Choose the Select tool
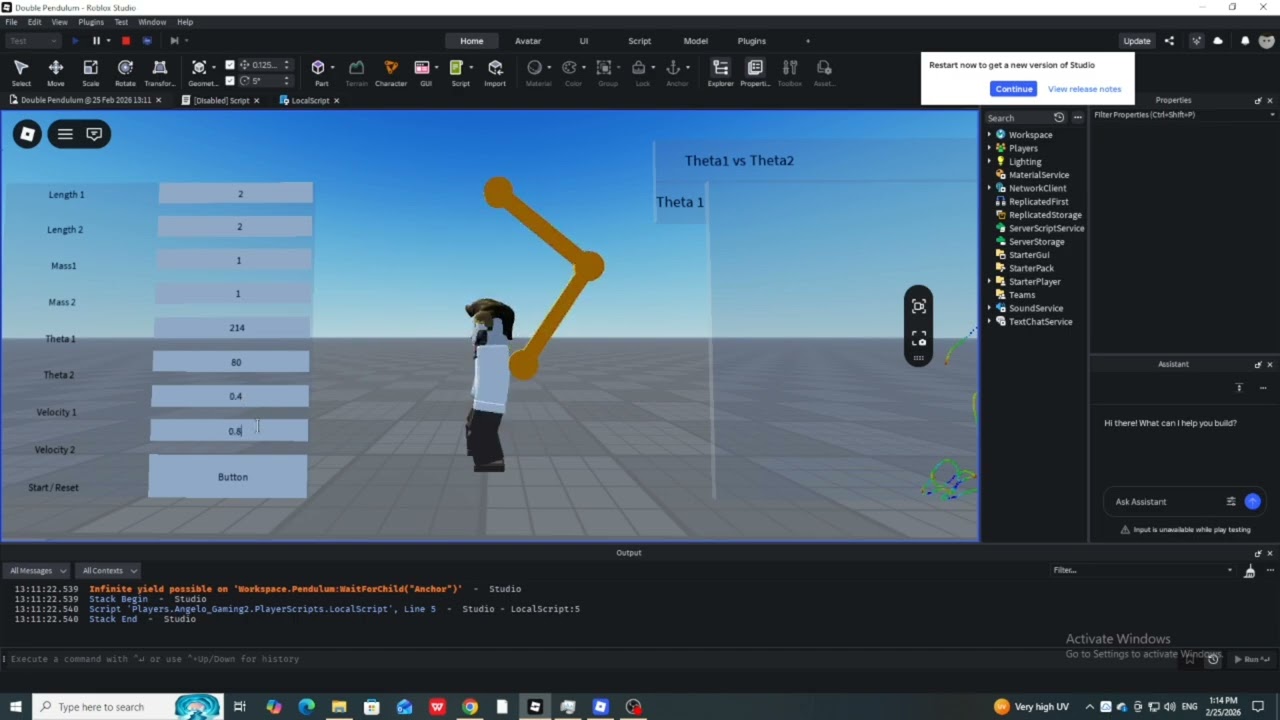Screen dimensions: 1280x720 point(21,71)
